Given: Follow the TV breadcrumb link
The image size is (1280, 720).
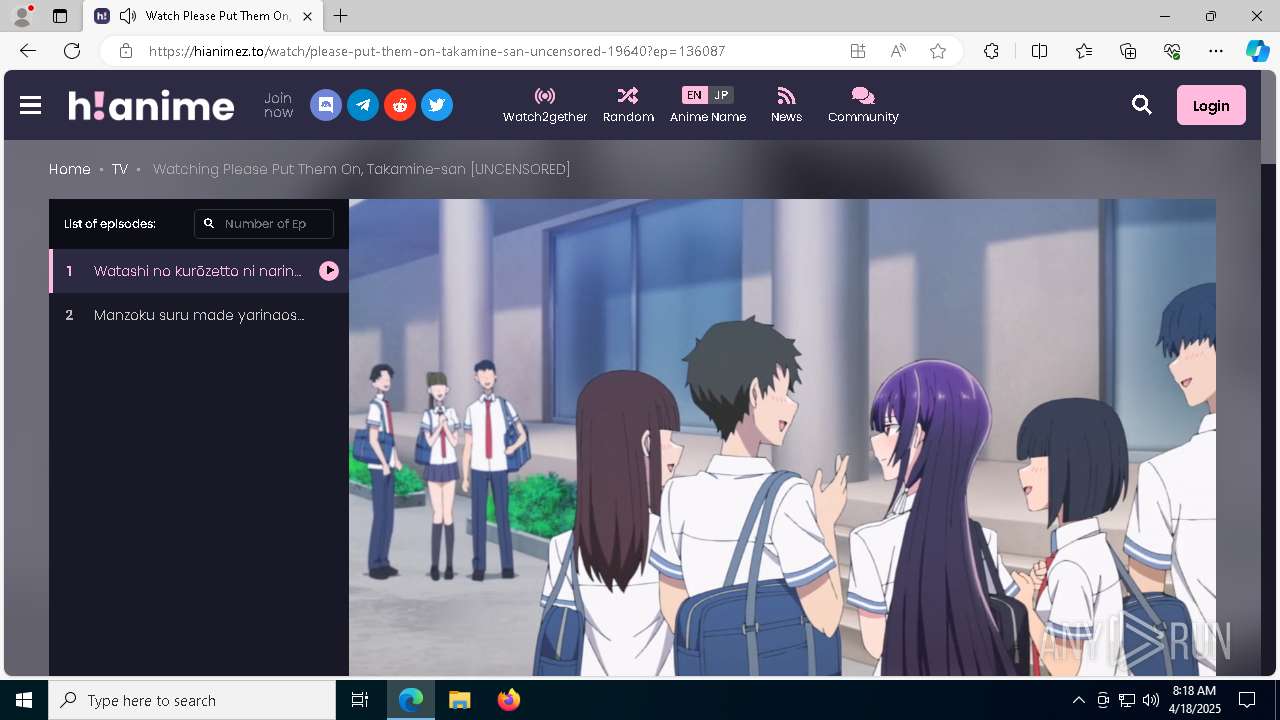Looking at the screenshot, I should pyautogui.click(x=120, y=169).
